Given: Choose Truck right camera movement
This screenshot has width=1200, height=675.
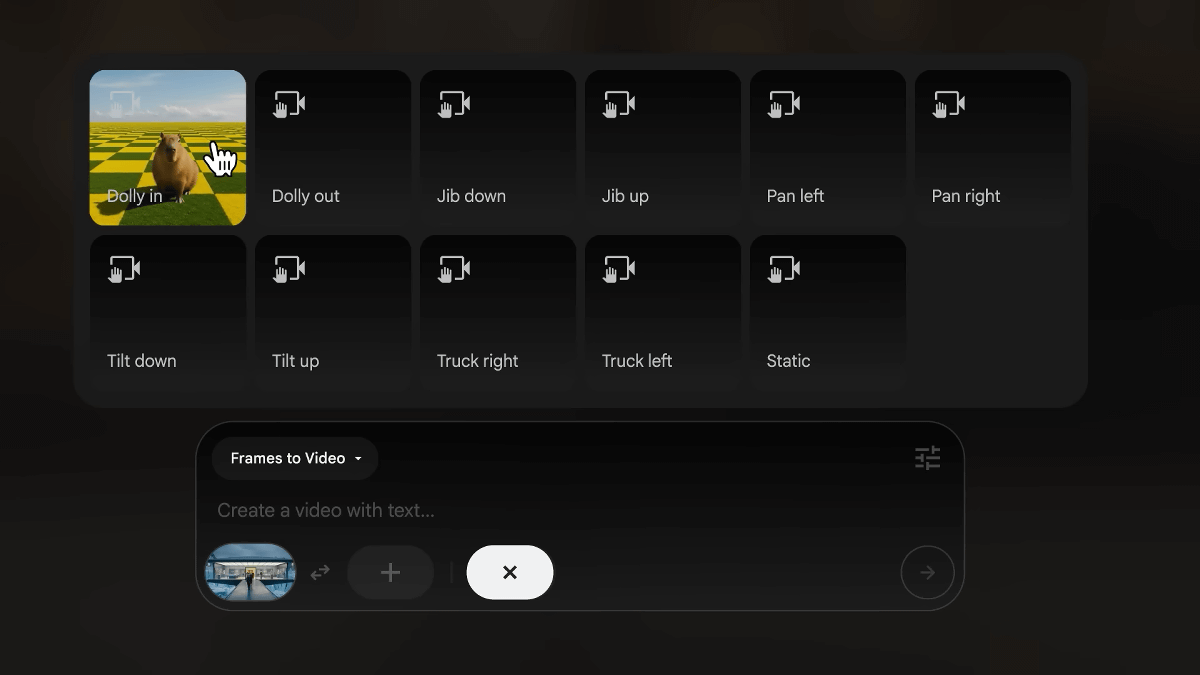Looking at the screenshot, I should (498, 313).
